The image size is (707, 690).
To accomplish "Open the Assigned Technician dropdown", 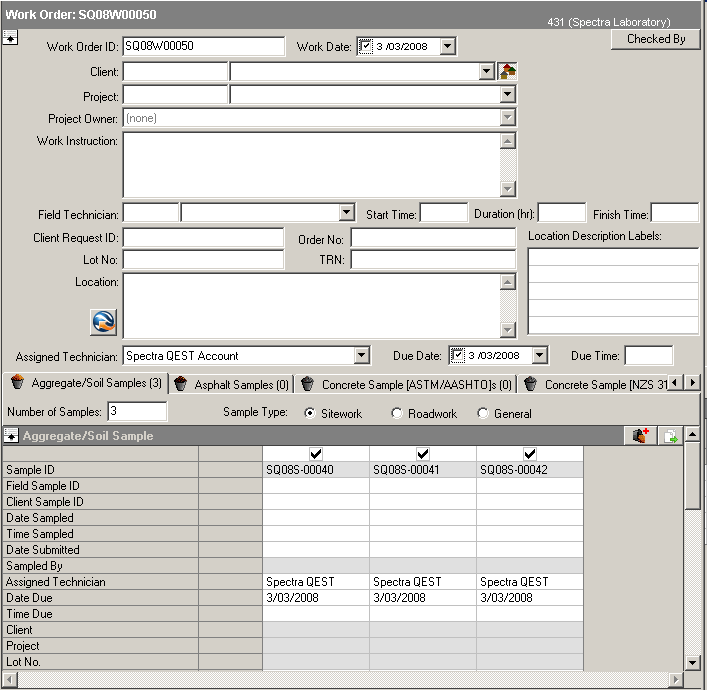I will 361,355.
